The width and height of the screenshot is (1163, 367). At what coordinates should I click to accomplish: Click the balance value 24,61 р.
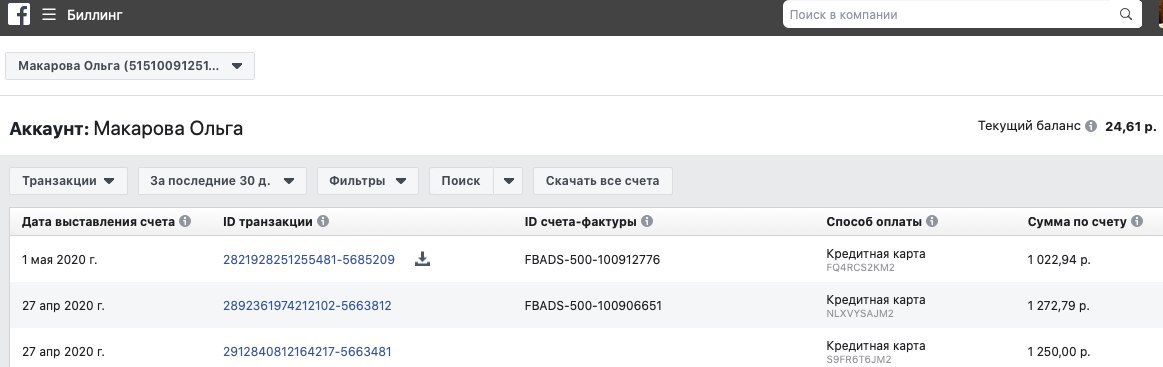[x=1130, y=127]
